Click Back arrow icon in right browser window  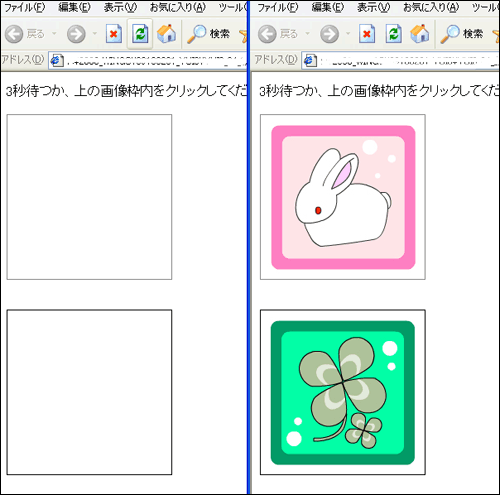267,34
